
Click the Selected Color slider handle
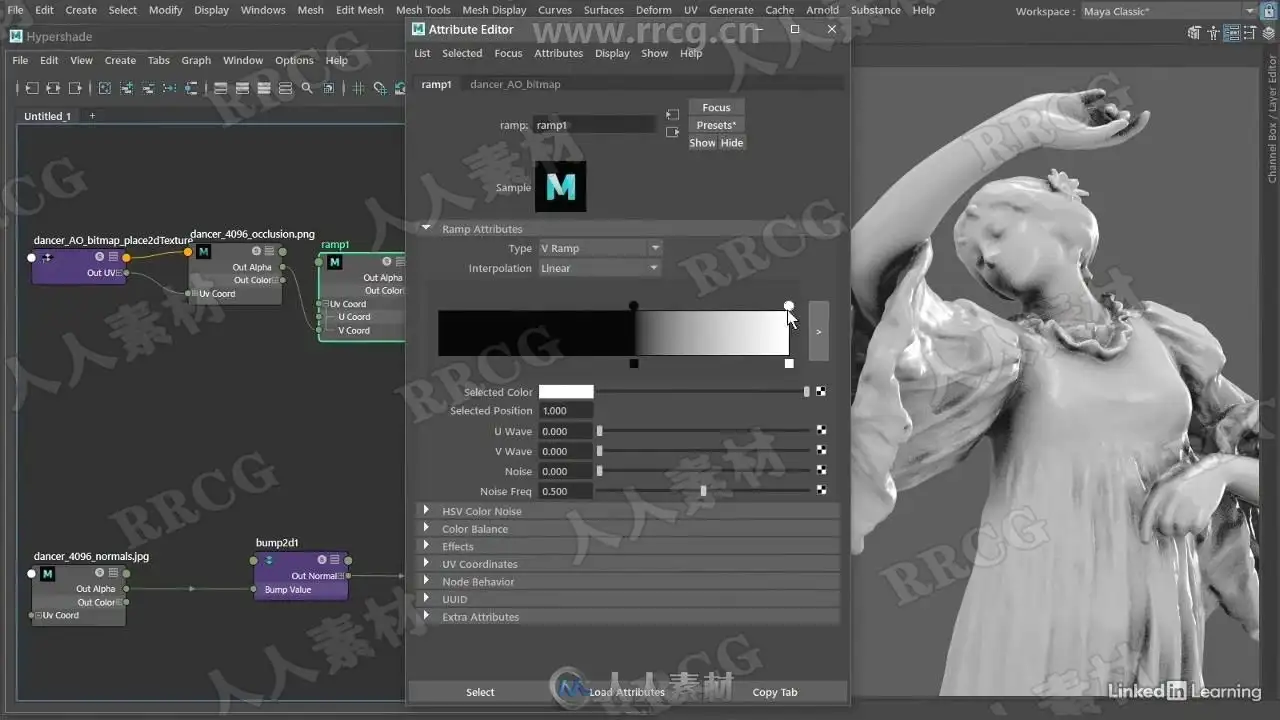point(807,392)
